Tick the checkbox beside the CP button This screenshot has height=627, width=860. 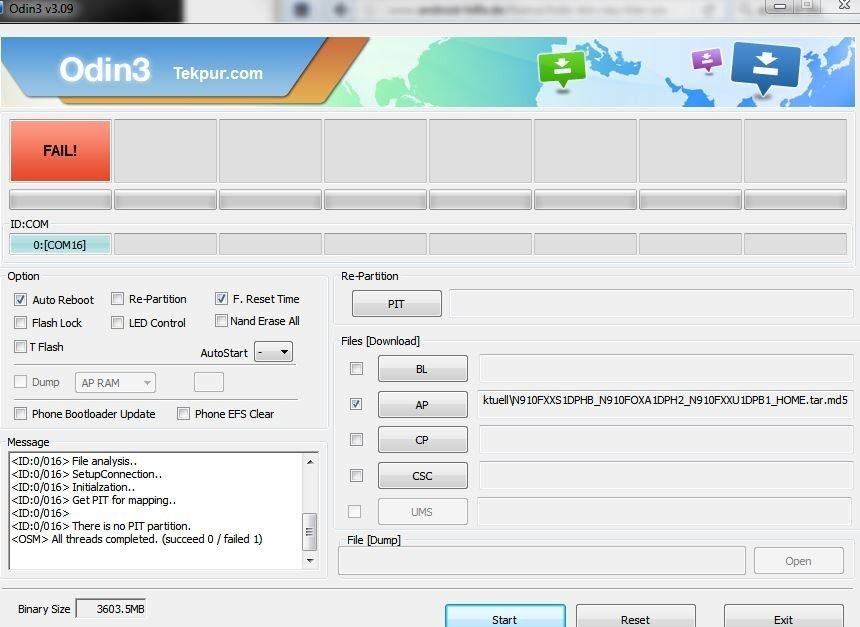click(x=357, y=439)
